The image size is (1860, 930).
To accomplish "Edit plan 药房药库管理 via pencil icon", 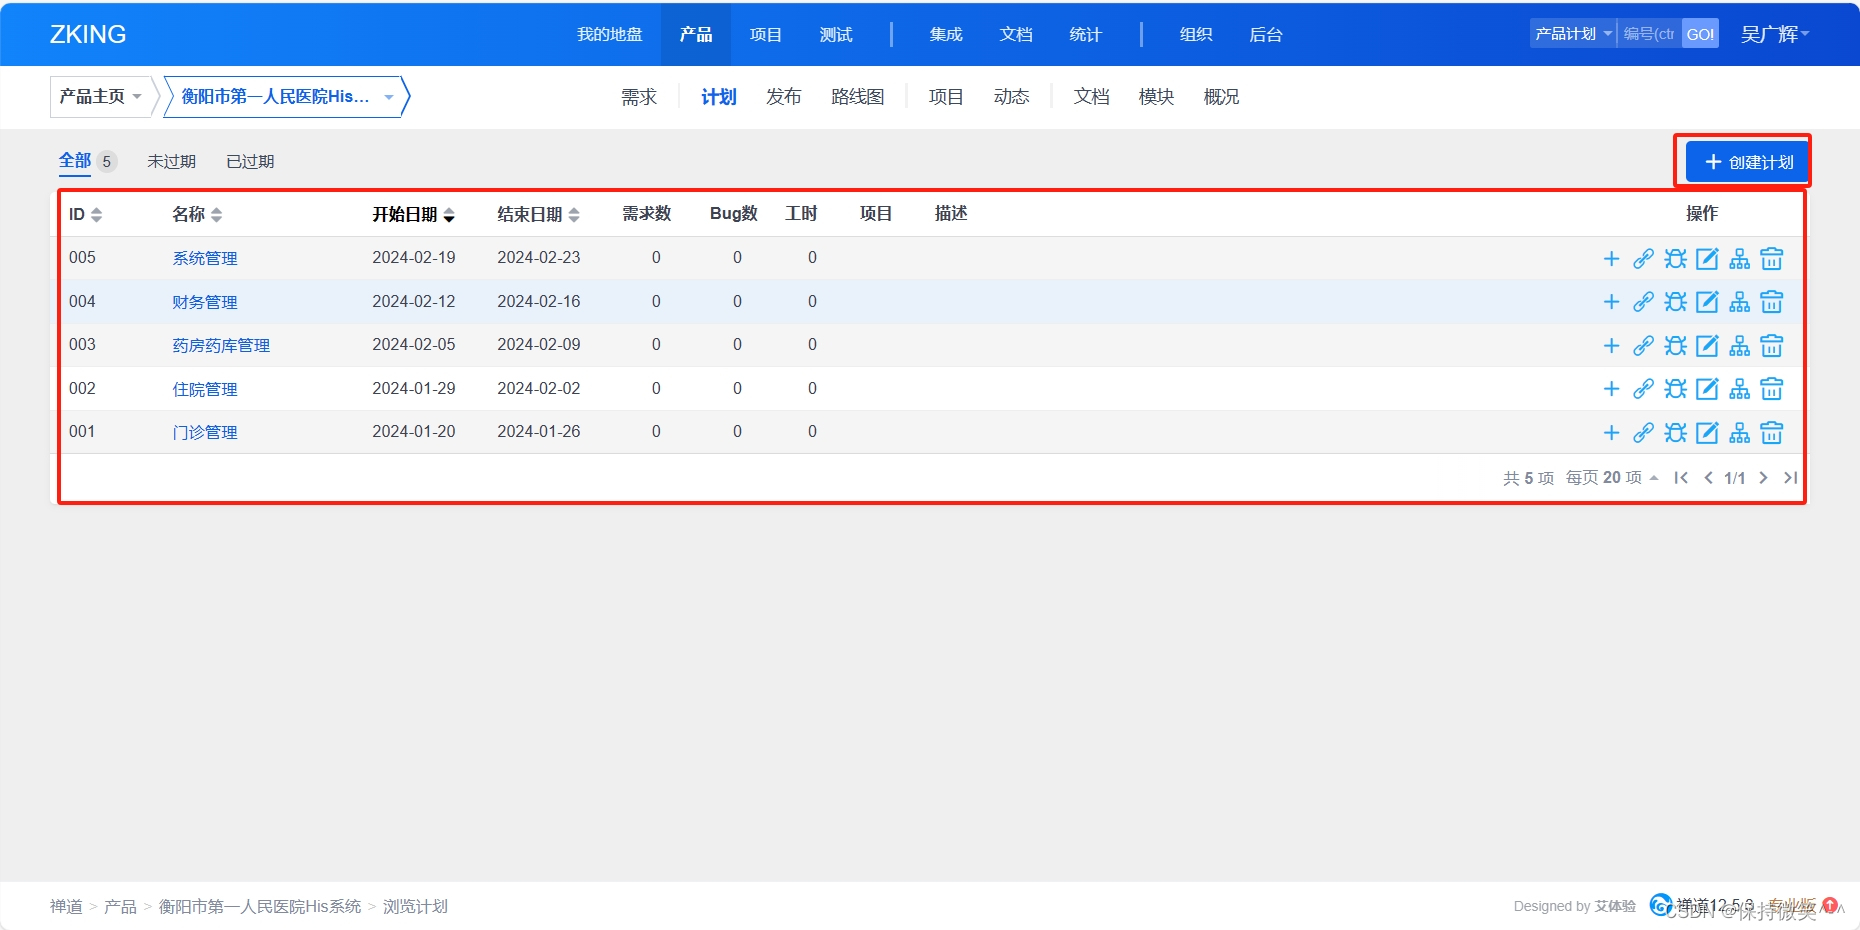I will pyautogui.click(x=1707, y=346).
